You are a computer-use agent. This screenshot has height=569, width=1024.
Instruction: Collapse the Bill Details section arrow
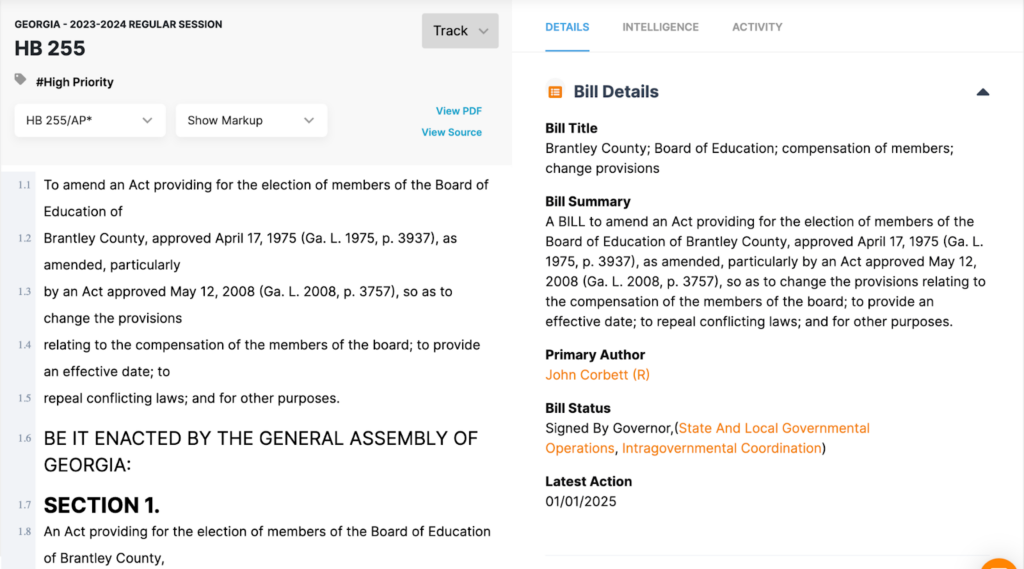[x=982, y=92]
